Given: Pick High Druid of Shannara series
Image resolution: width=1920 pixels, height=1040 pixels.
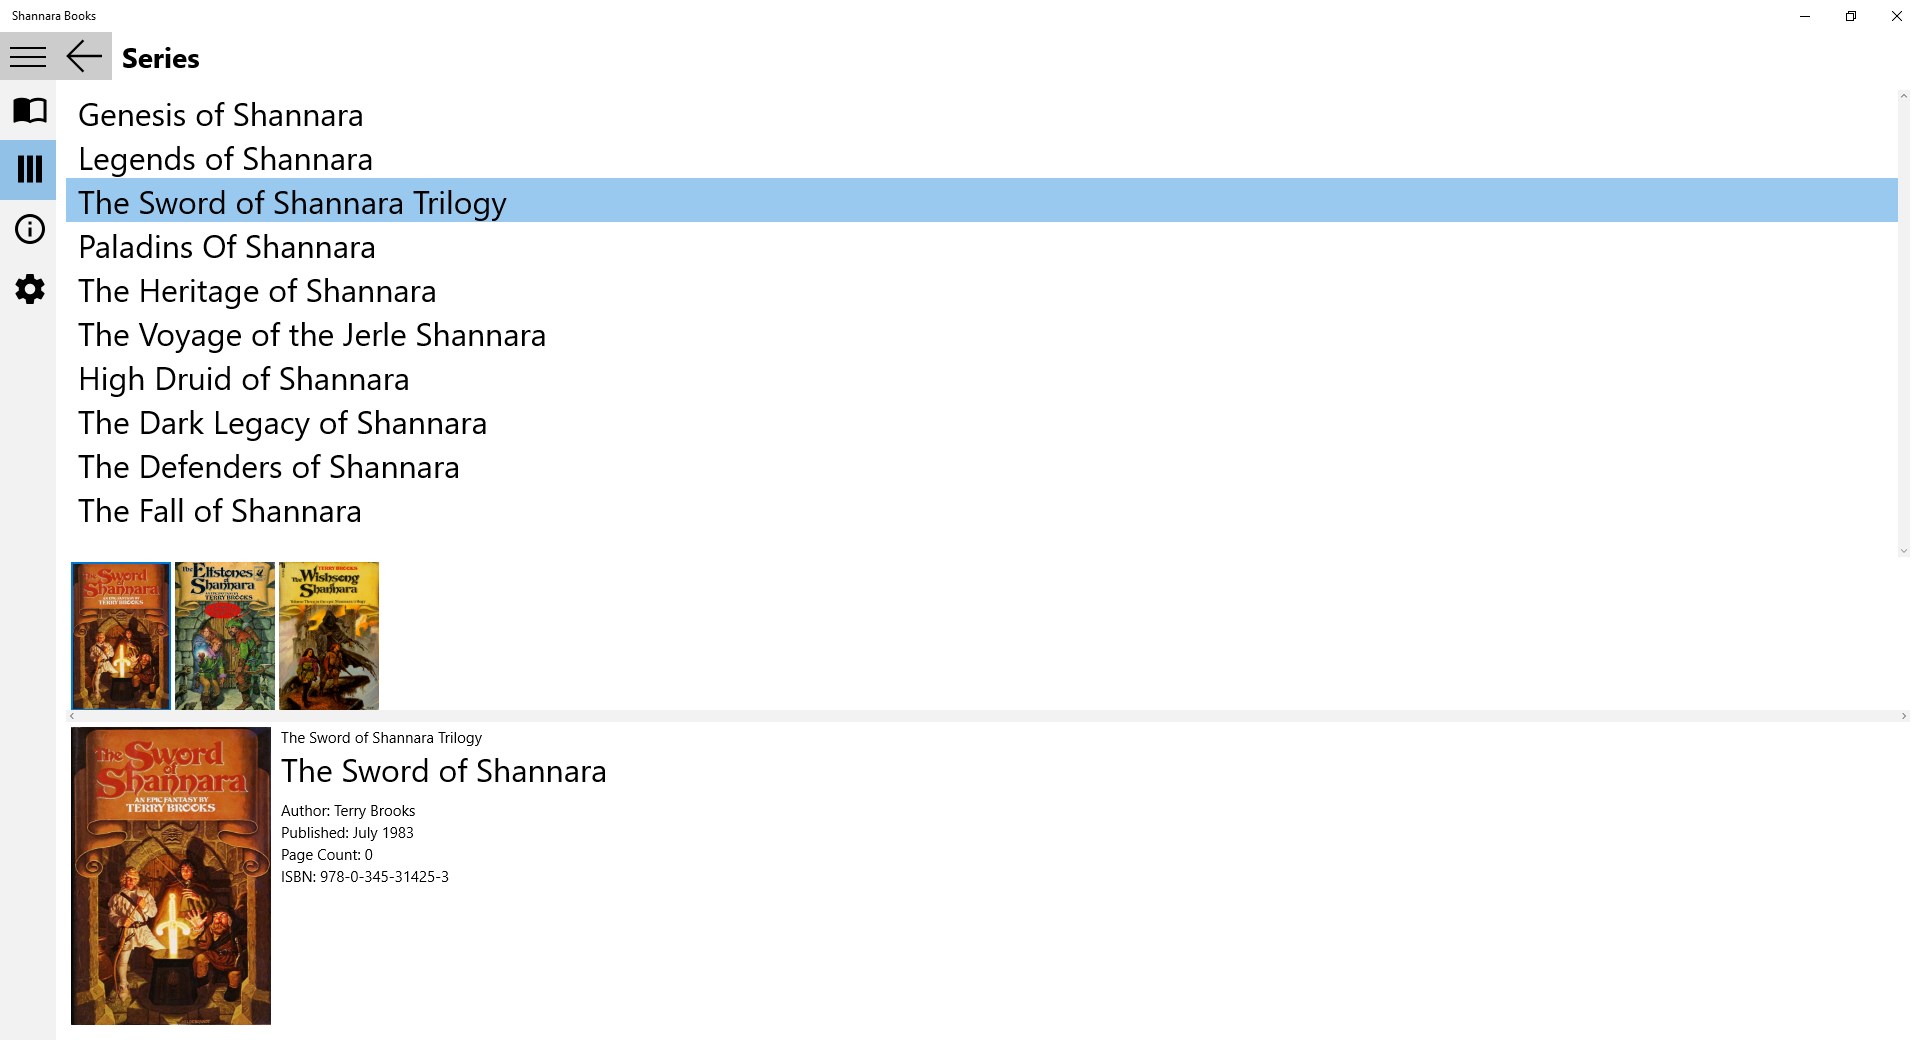Looking at the screenshot, I should pyautogui.click(x=244, y=379).
